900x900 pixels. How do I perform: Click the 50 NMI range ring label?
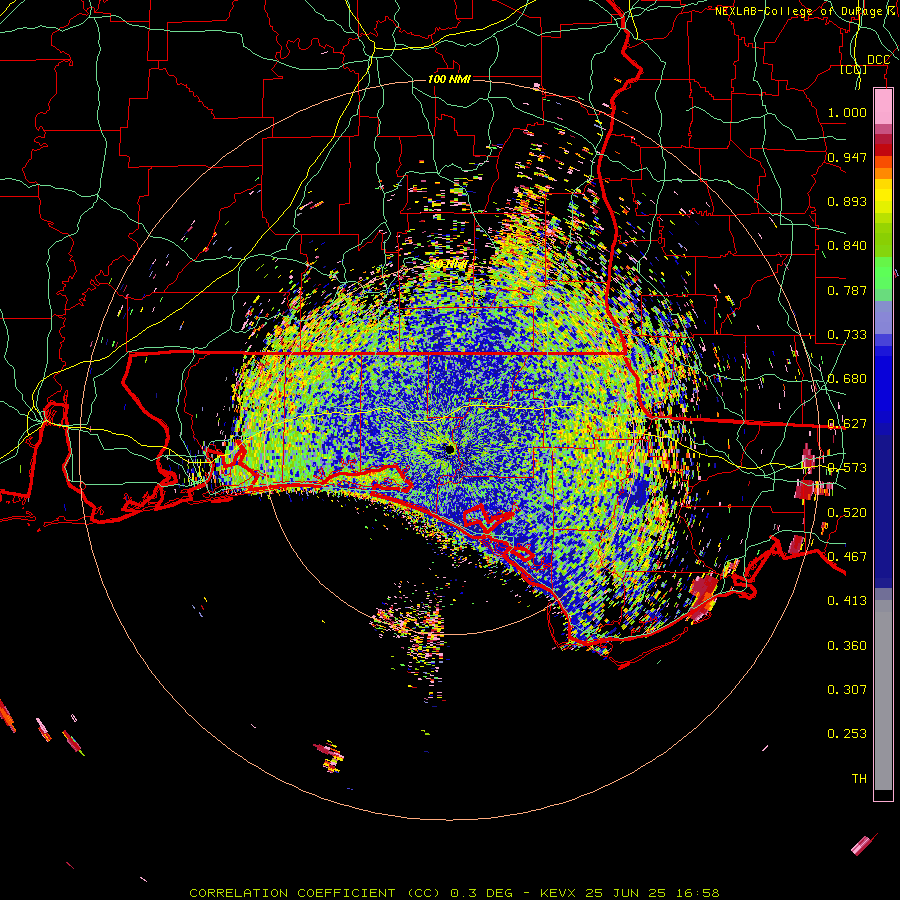pos(449,265)
